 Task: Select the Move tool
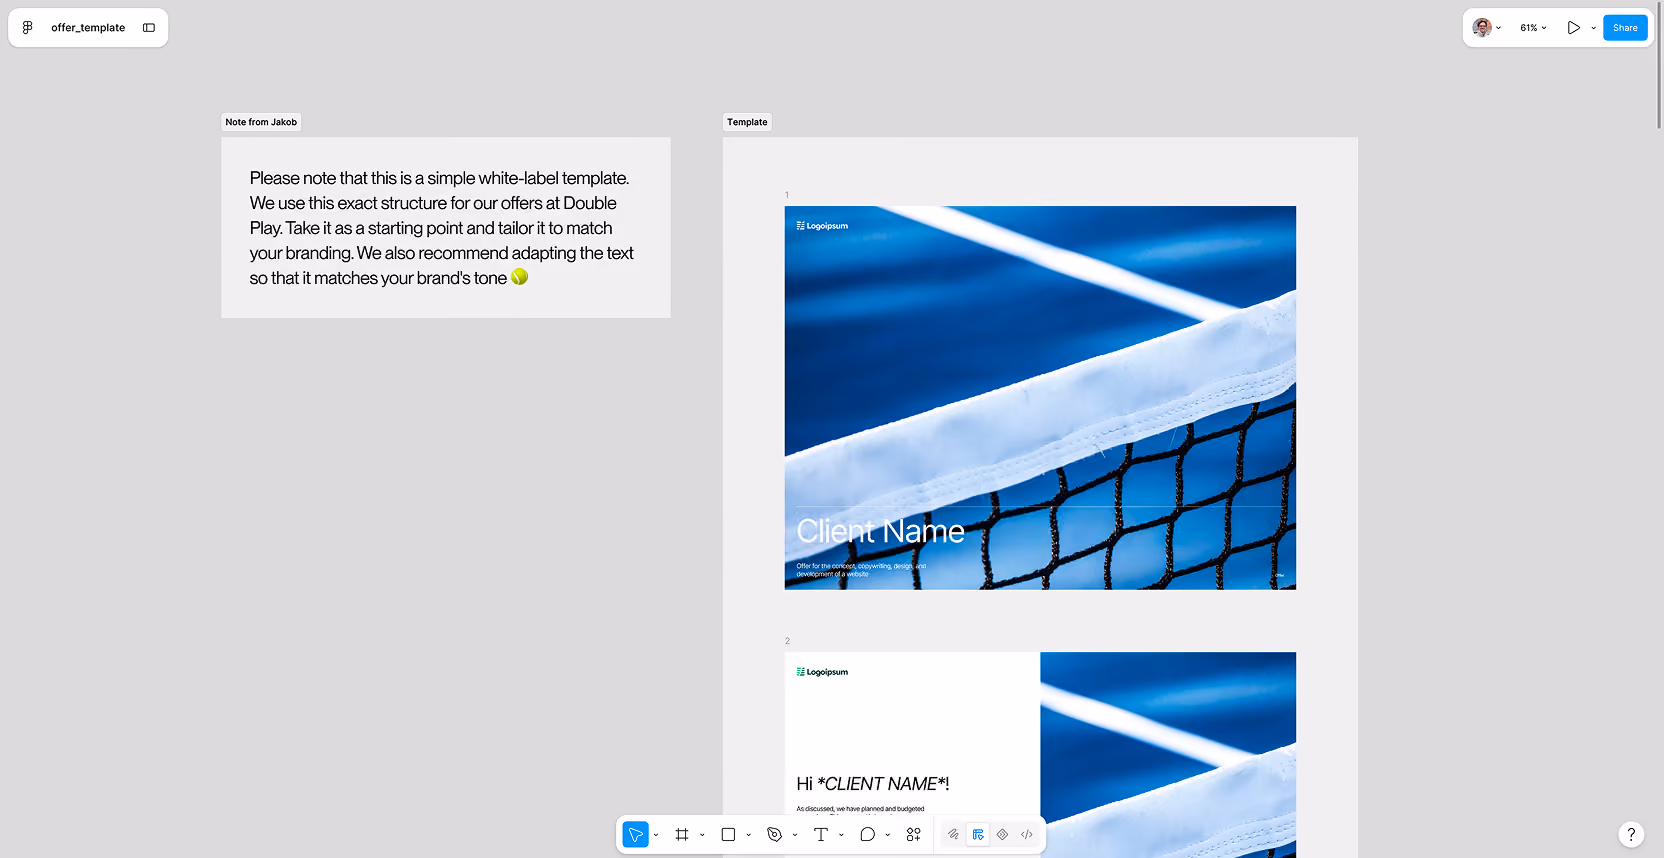tap(635, 835)
